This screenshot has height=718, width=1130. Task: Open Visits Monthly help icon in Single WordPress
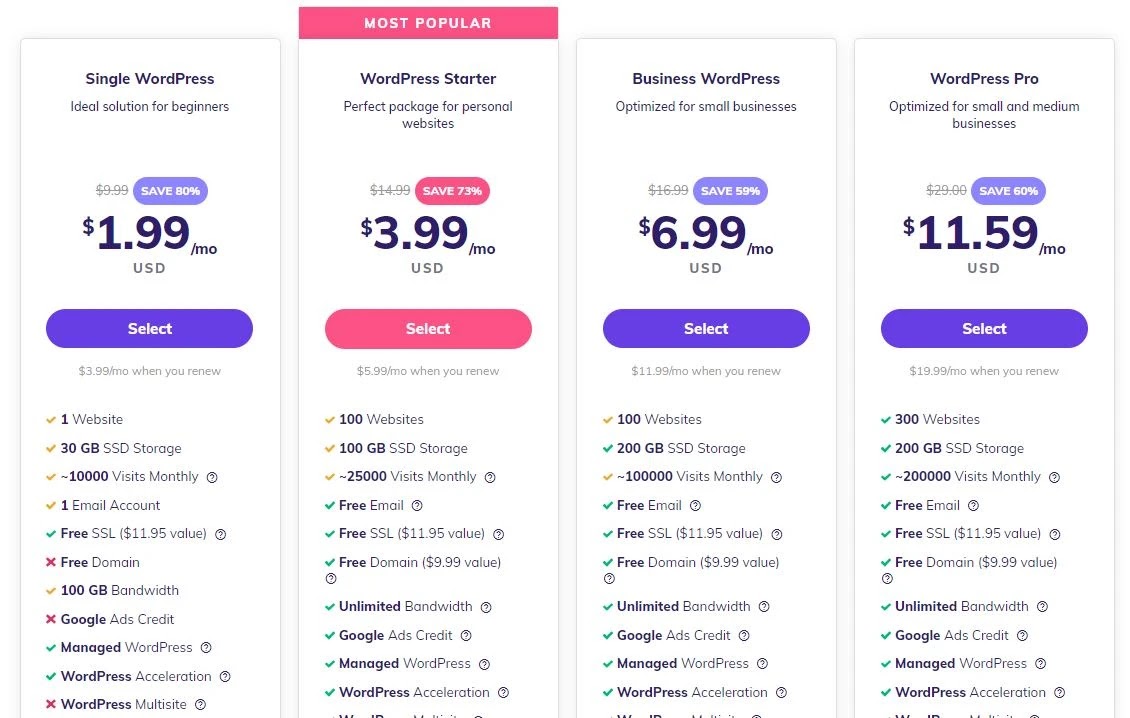click(212, 477)
